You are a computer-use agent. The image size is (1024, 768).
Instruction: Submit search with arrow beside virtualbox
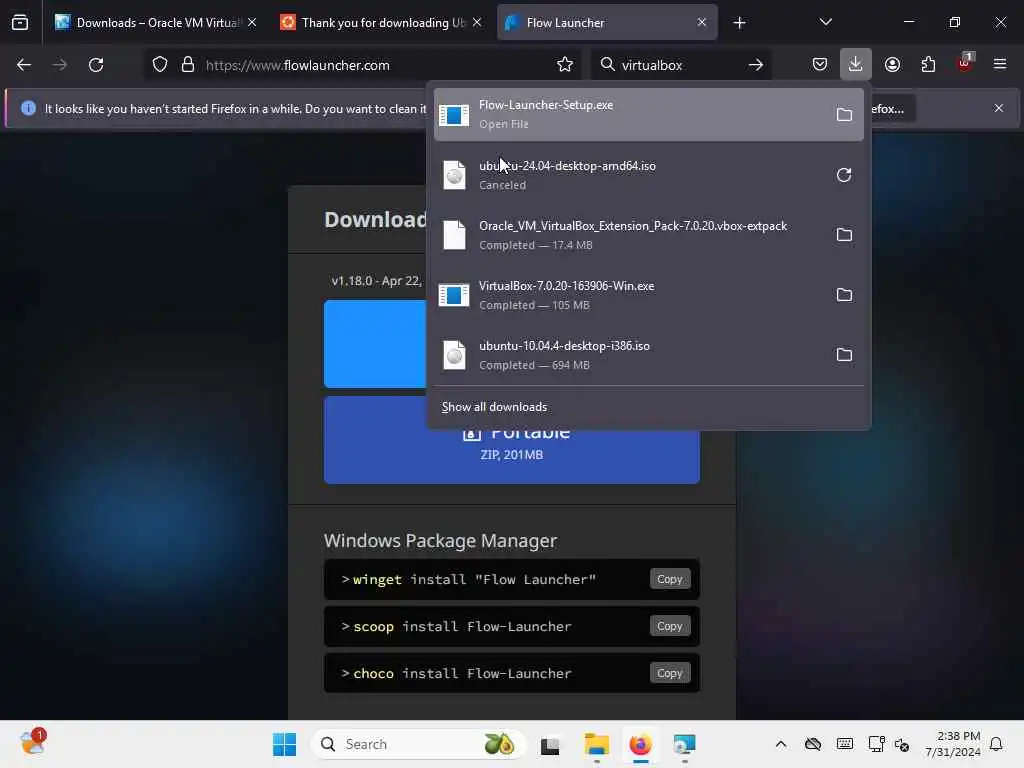coord(756,65)
